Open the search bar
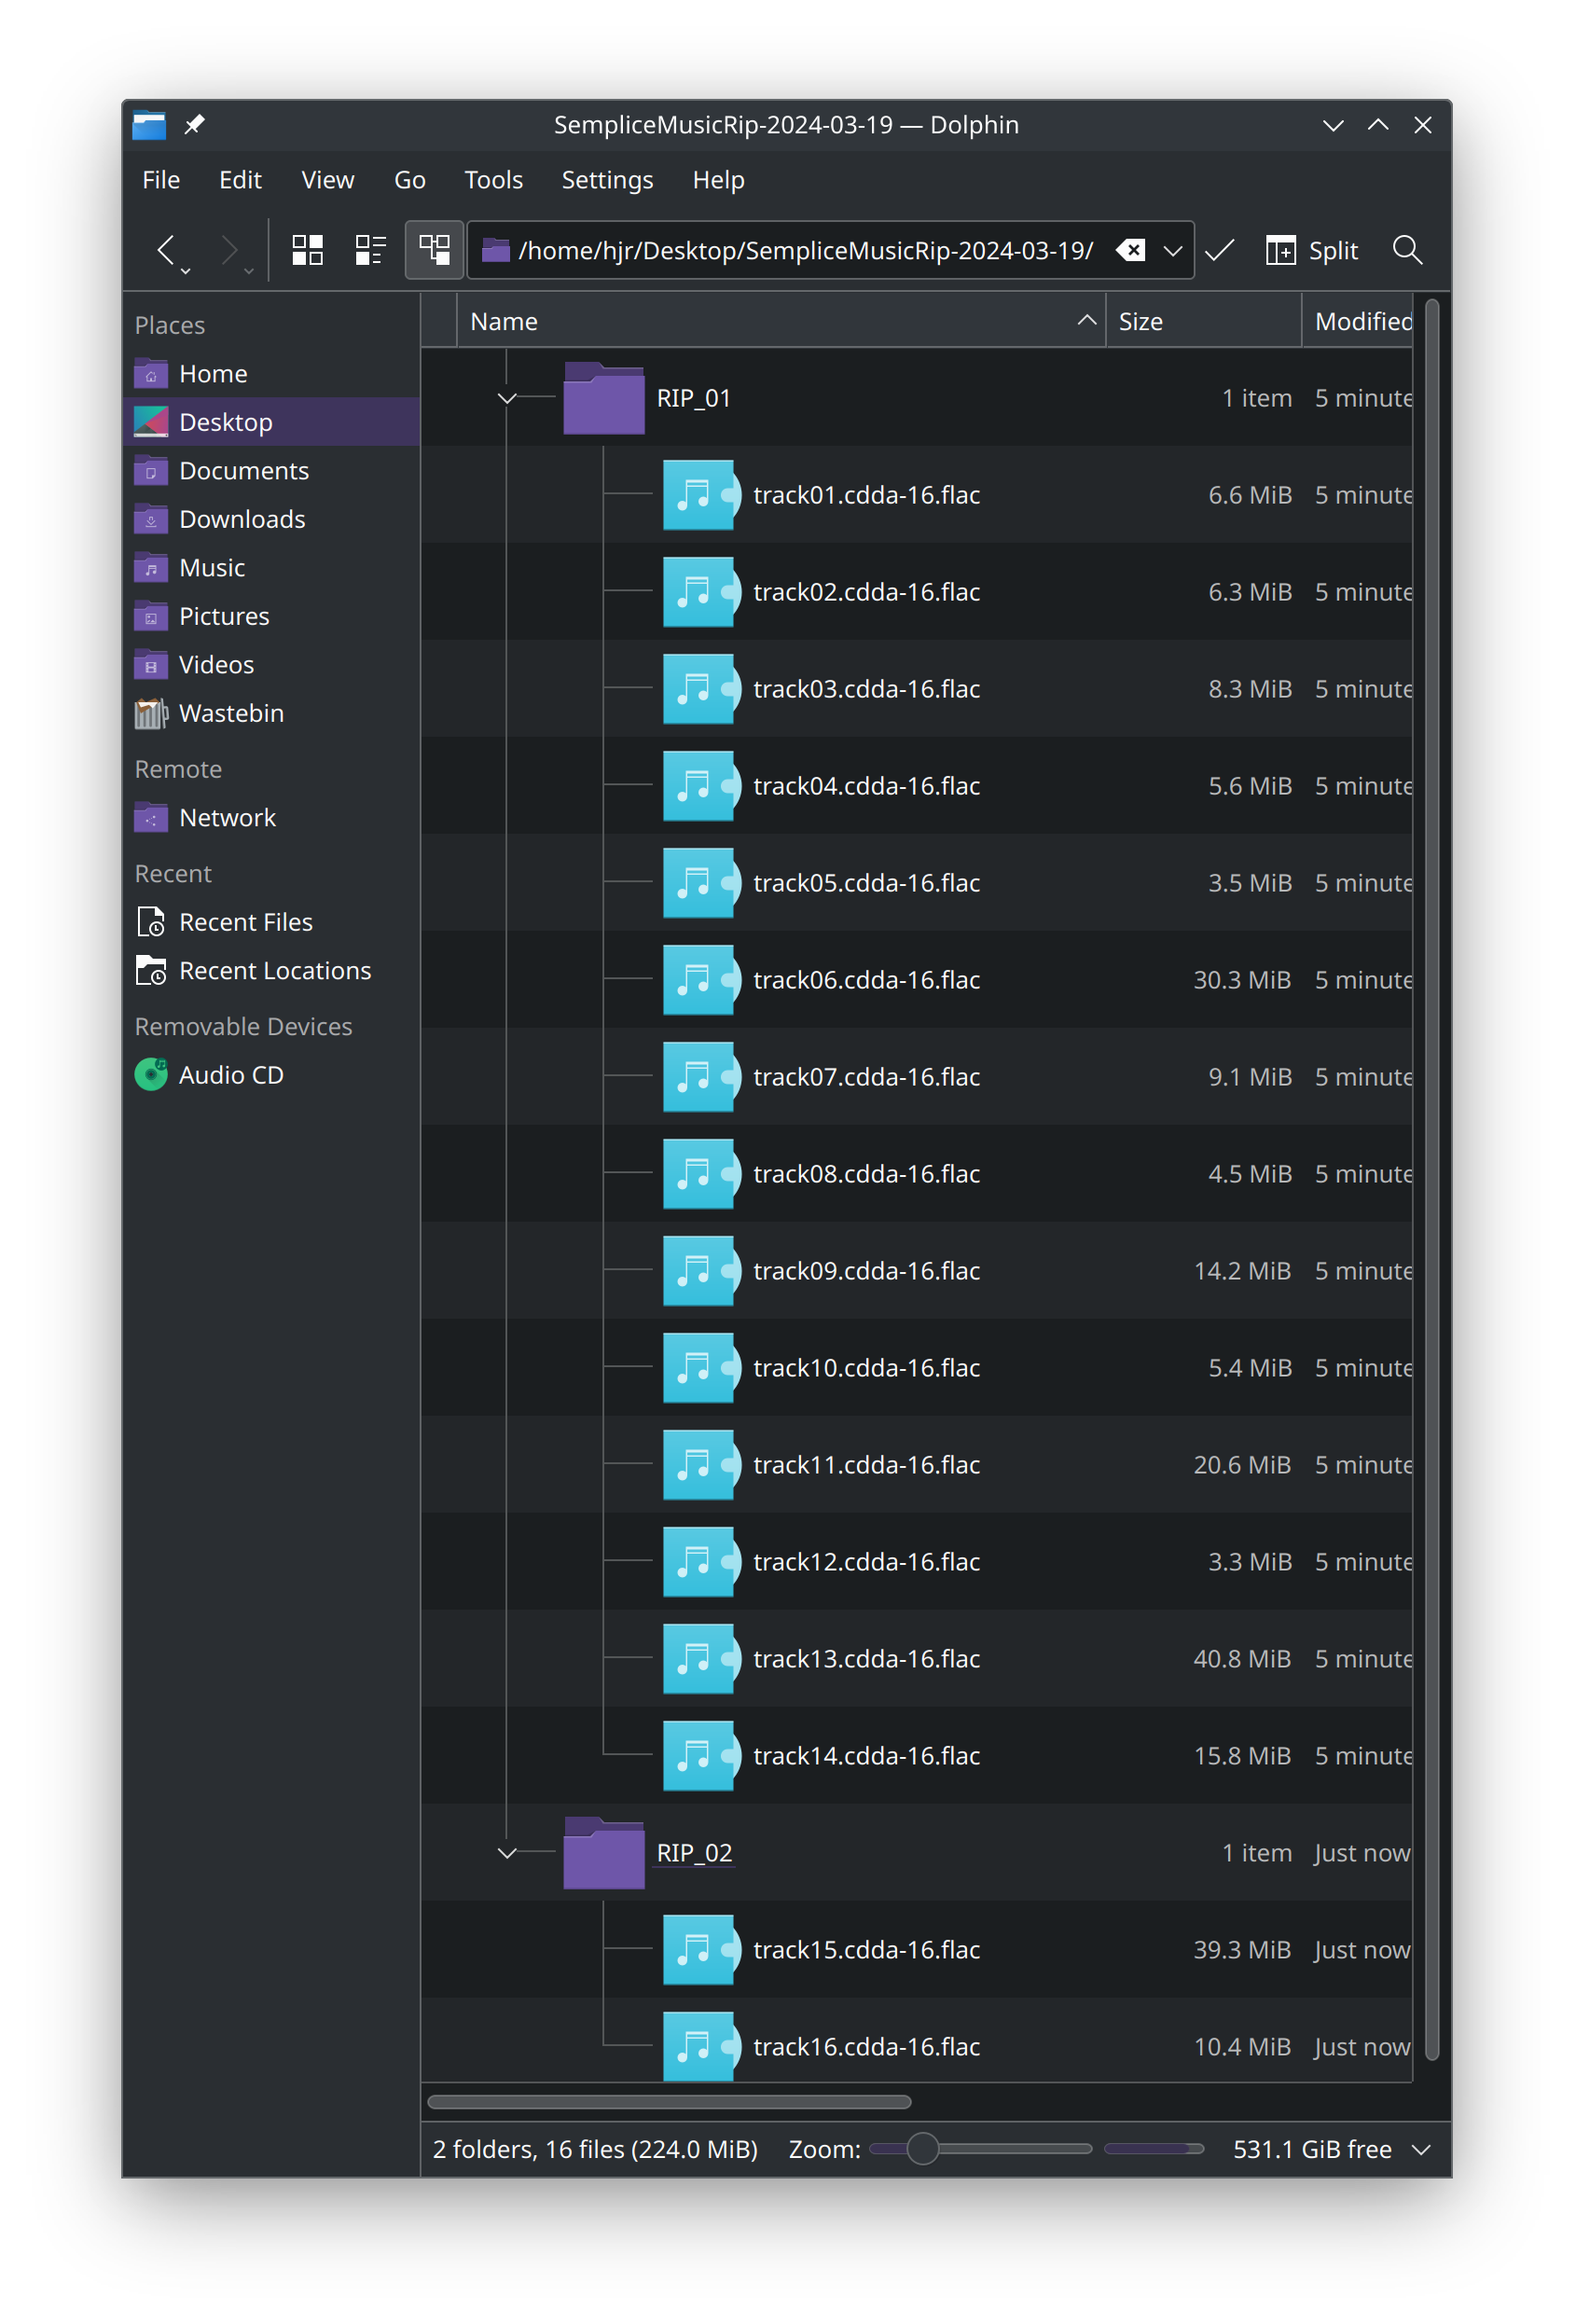The image size is (1576, 2324). (1408, 250)
